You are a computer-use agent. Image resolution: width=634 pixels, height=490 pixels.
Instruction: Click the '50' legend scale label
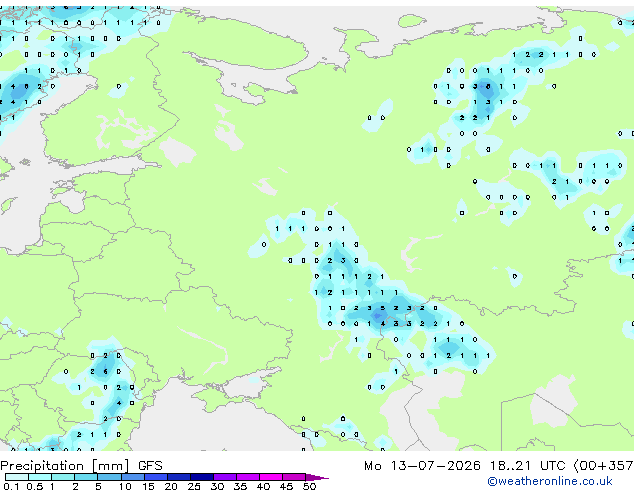pyautogui.click(x=309, y=486)
